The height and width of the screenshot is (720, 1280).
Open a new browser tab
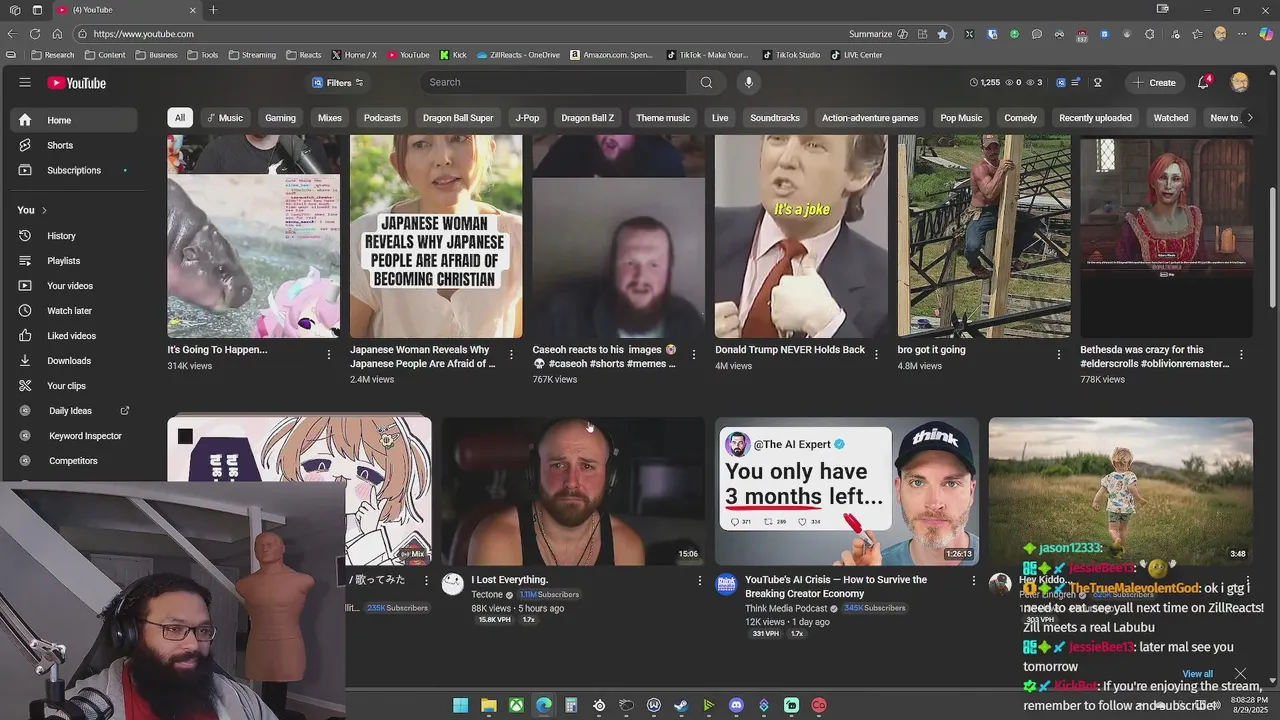213,10
